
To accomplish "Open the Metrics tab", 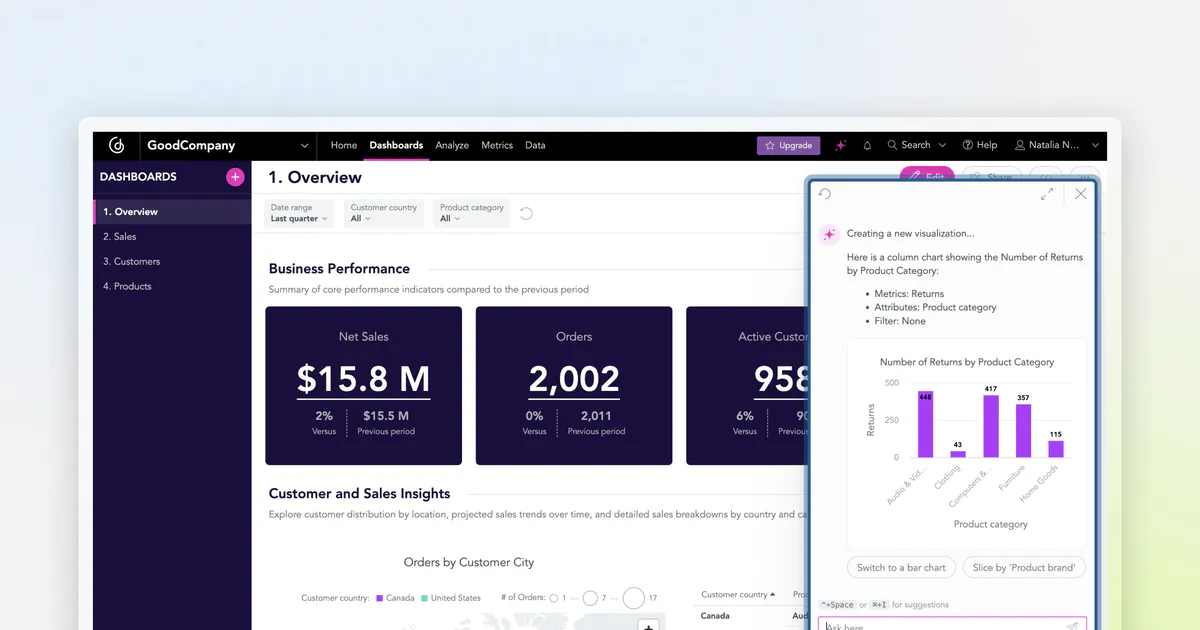I will tap(497, 145).
